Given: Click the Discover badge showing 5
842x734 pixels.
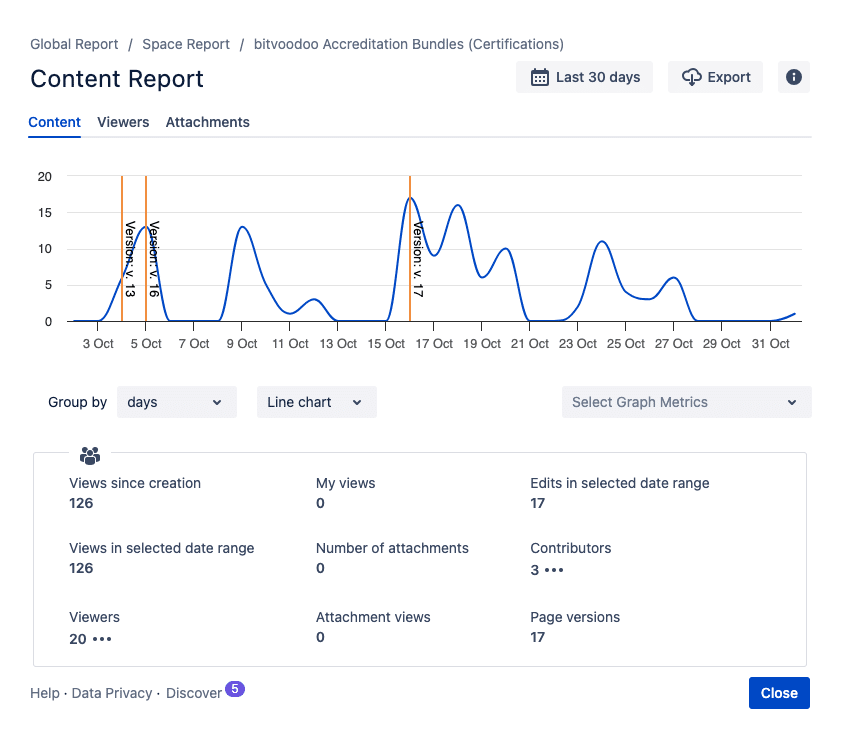Looking at the screenshot, I should click(x=235, y=688).
